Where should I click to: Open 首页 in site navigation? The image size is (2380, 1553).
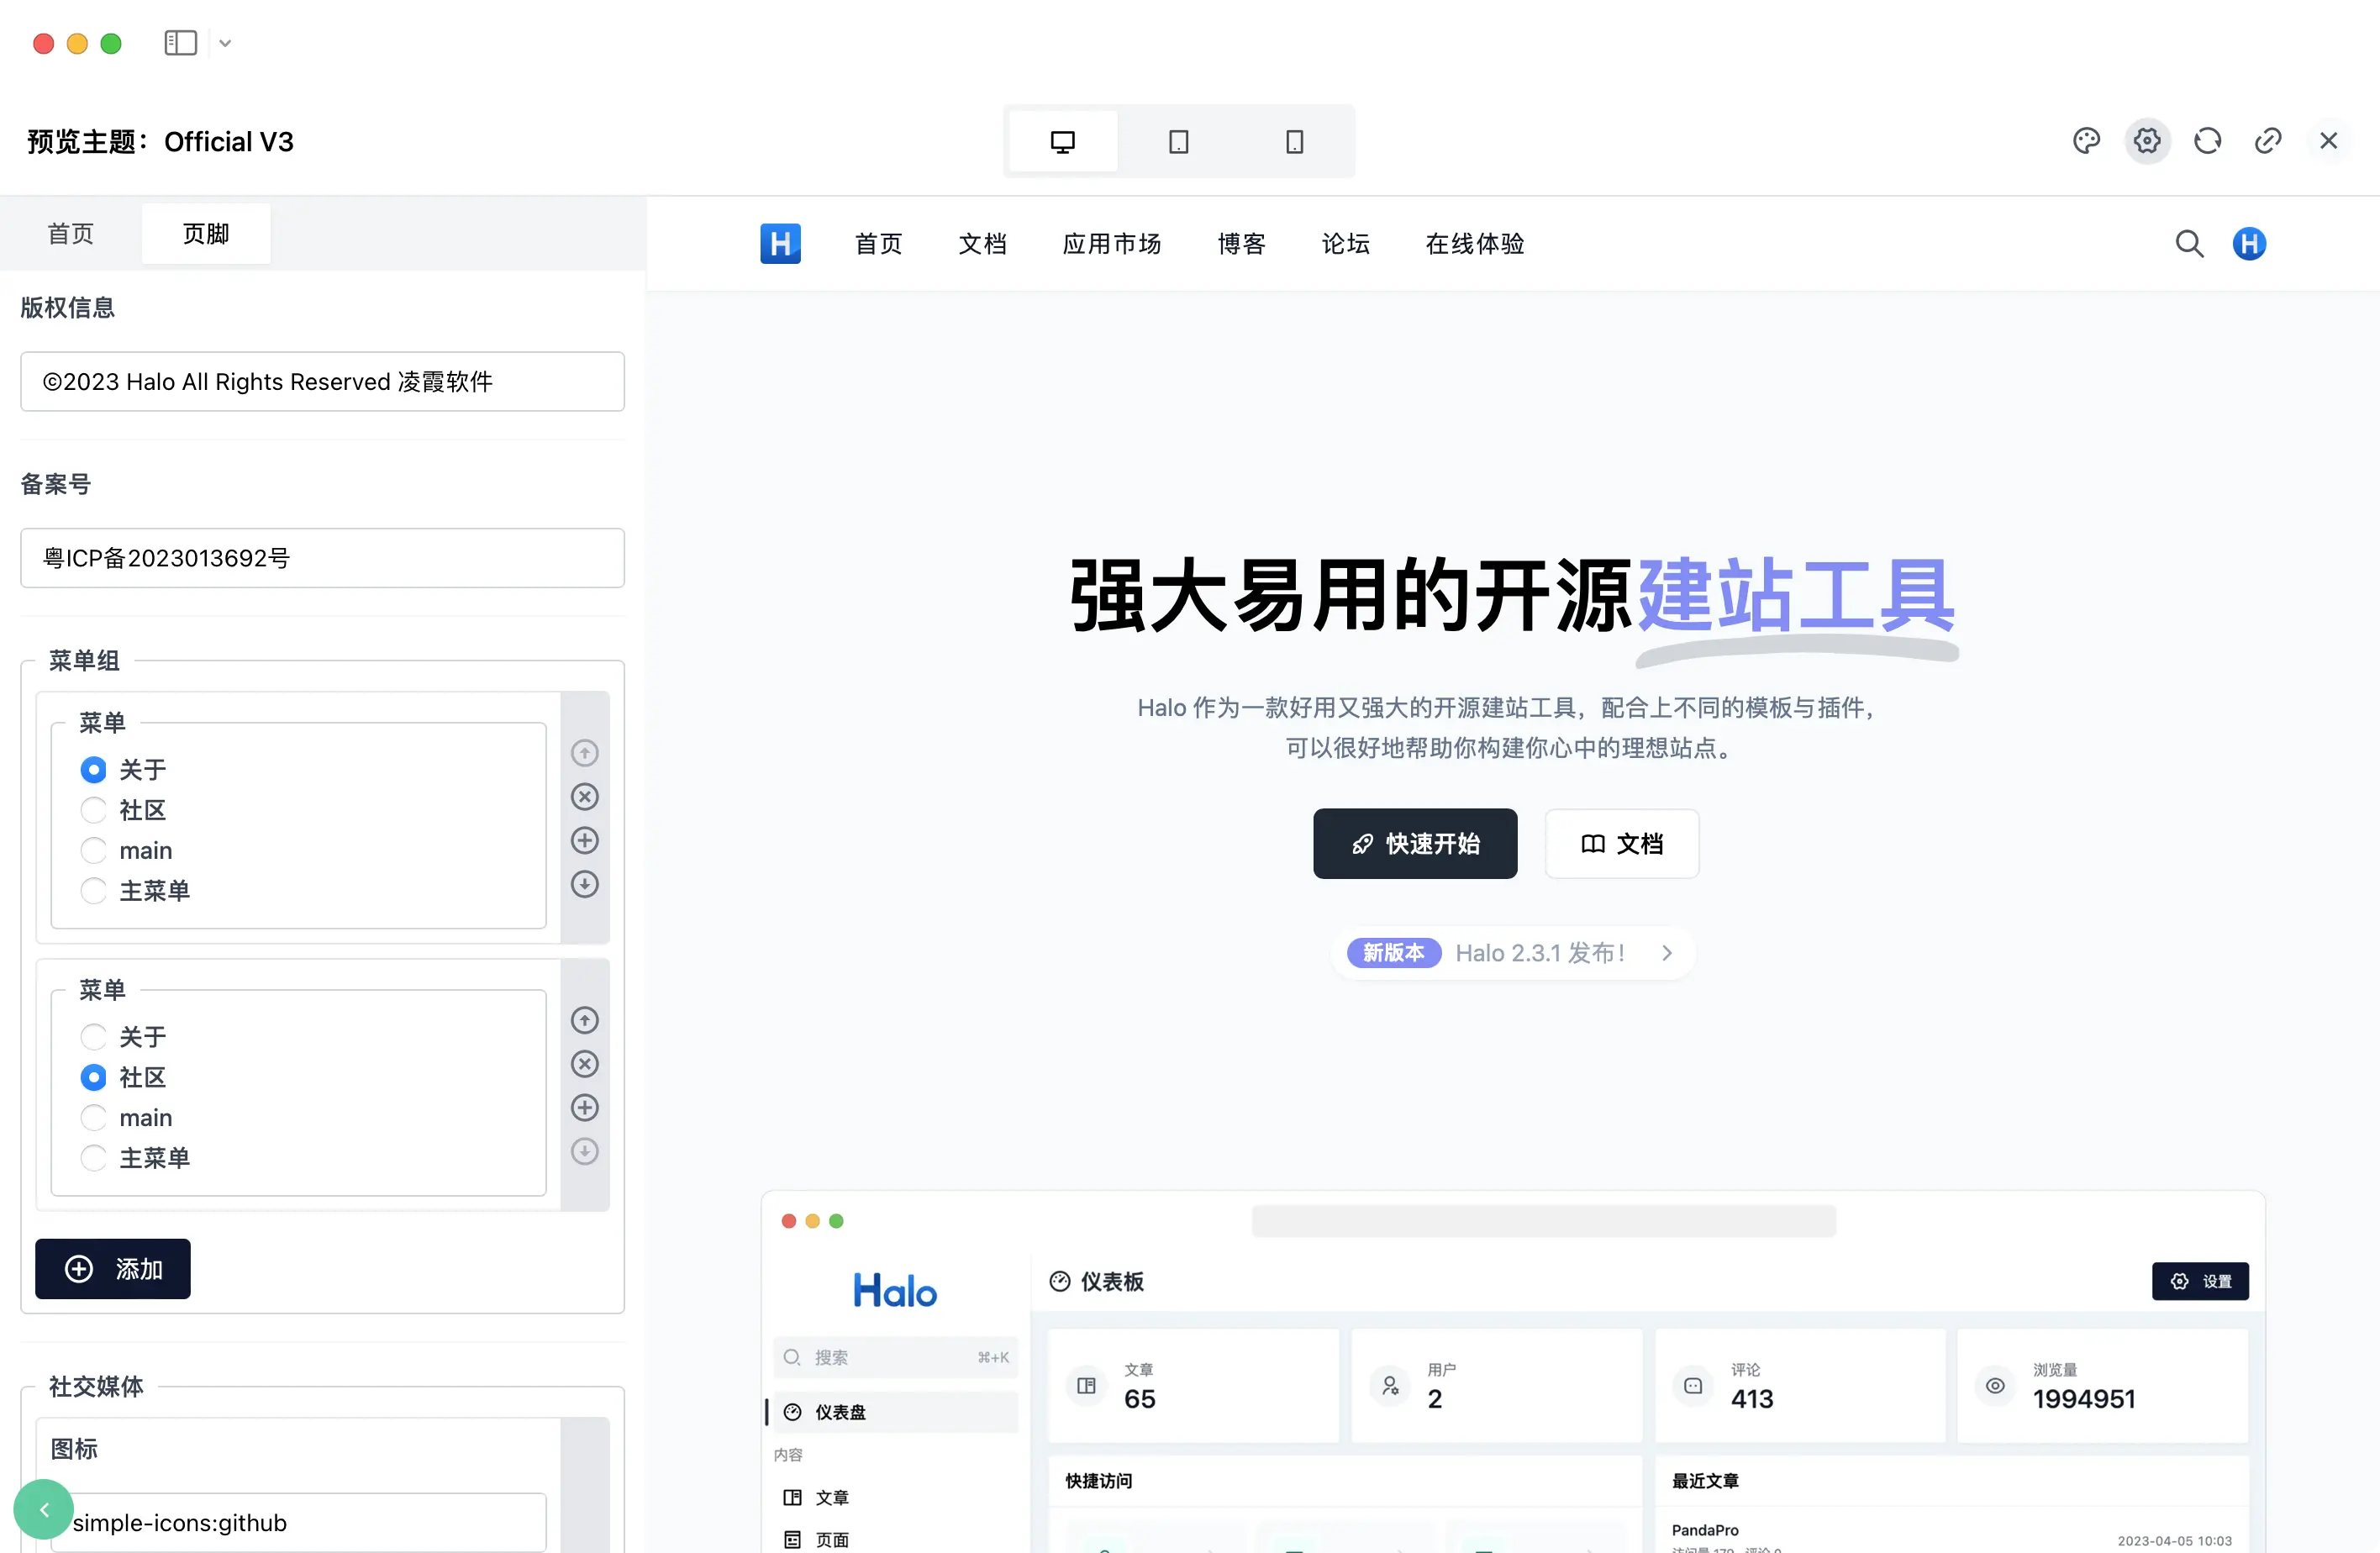click(879, 244)
